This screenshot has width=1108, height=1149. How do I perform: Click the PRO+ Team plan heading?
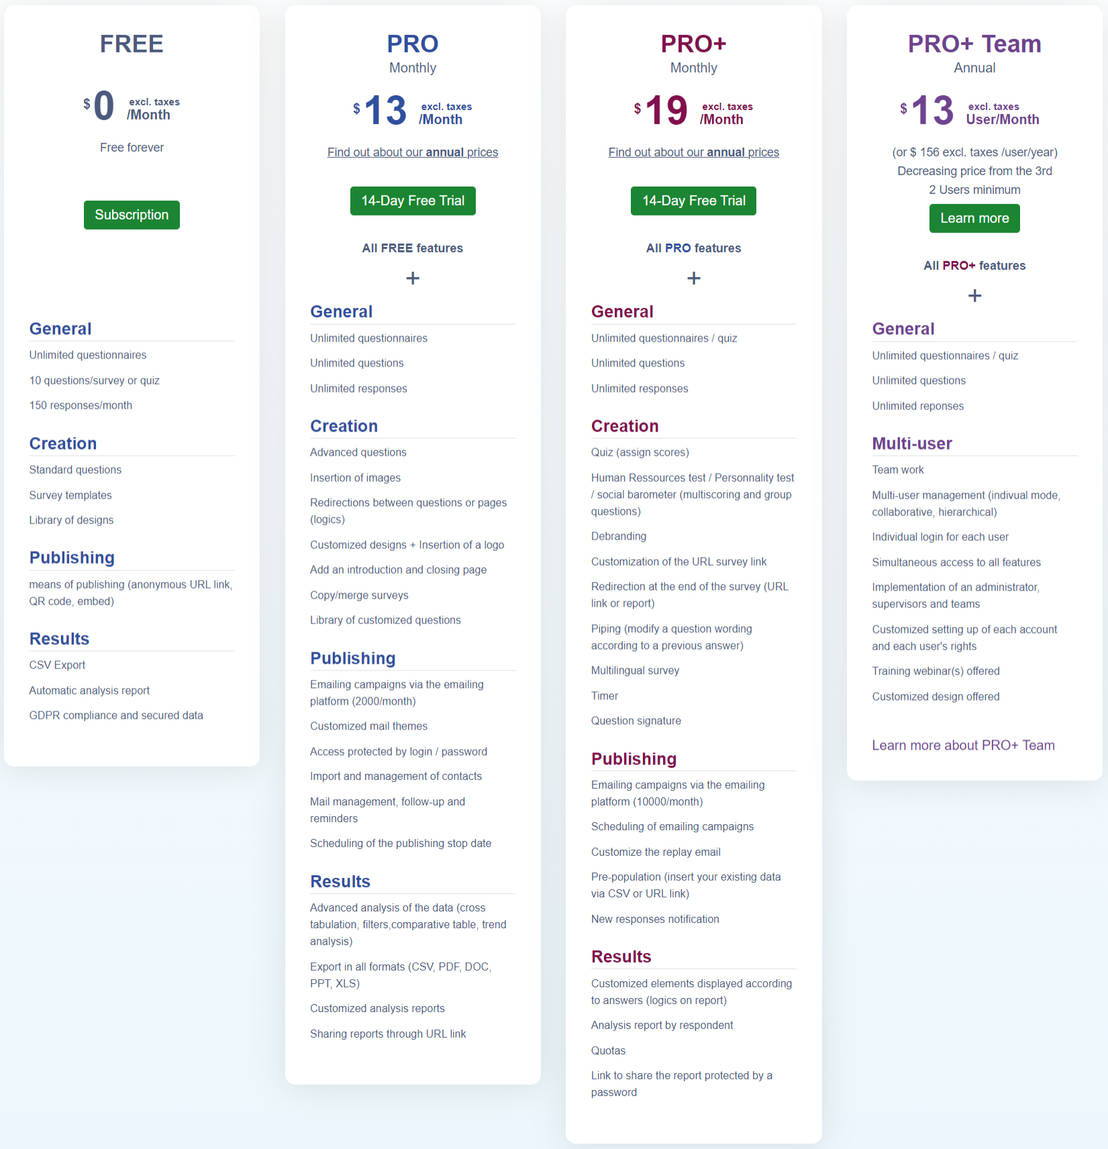pos(974,44)
